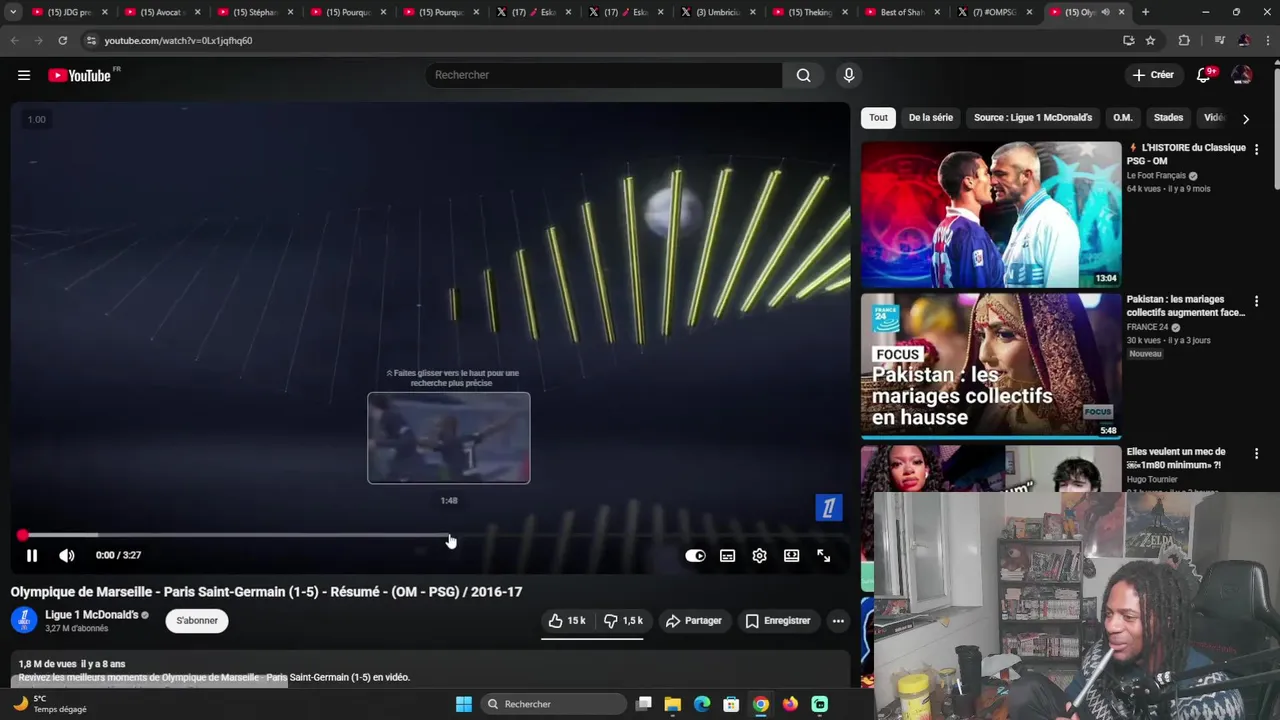Screen dimensions: 1280x720
Task: Subscribe with the S'abonner button
Action: (x=197, y=621)
